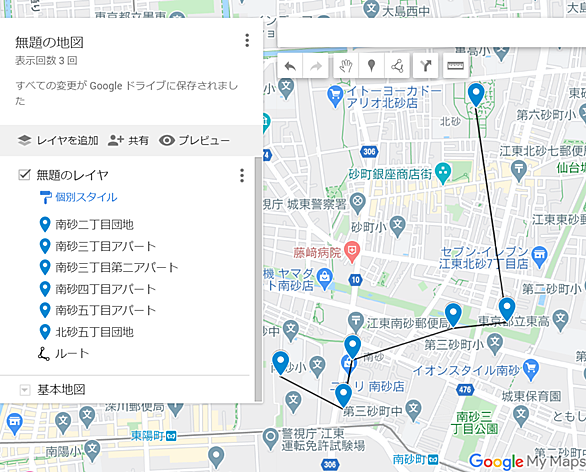The height and width of the screenshot is (472, 586).
Task: Expand the 基本地図 base map dropdown
Action: 24,390
